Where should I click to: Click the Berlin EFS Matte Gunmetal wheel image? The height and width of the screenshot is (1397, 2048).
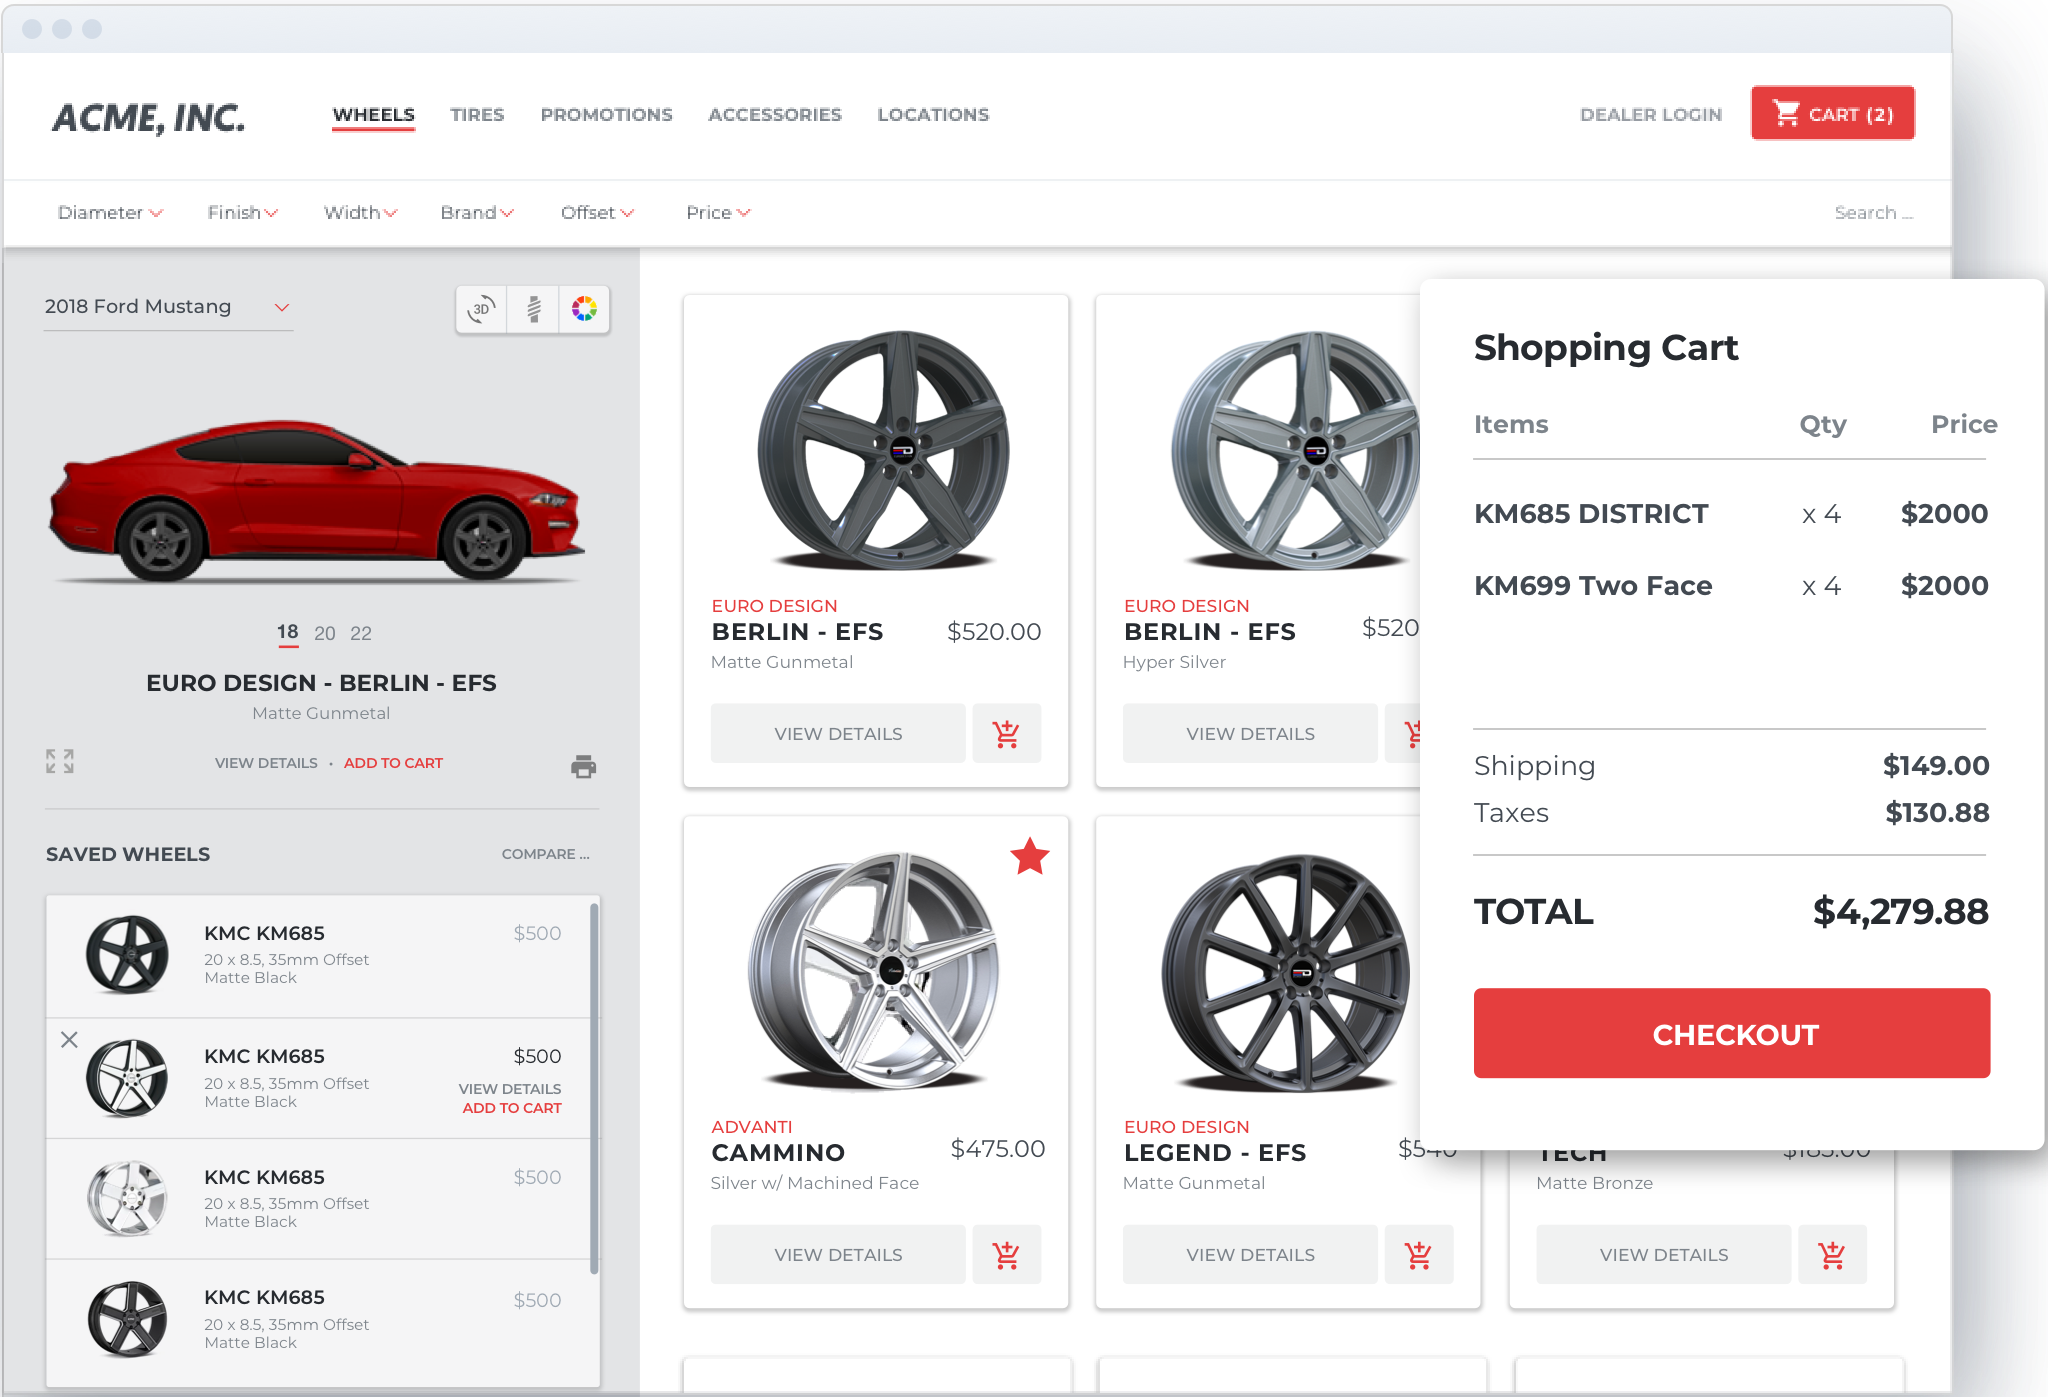pyautogui.click(x=883, y=450)
